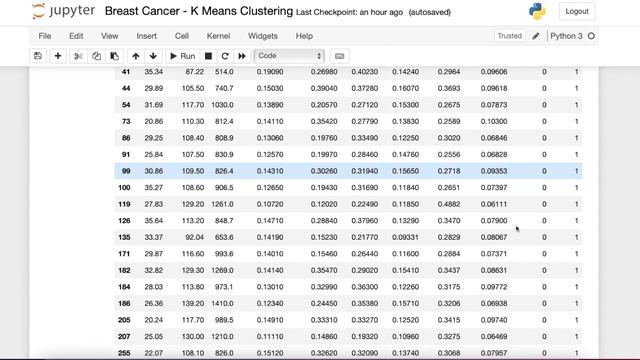
Task: Click value 139.20 in row 186
Action: point(193,304)
